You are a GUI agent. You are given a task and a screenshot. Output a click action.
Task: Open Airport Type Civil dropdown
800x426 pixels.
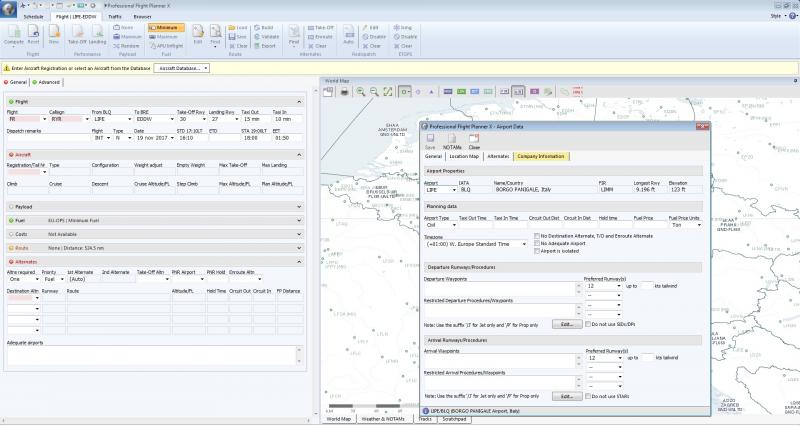[x=454, y=225]
